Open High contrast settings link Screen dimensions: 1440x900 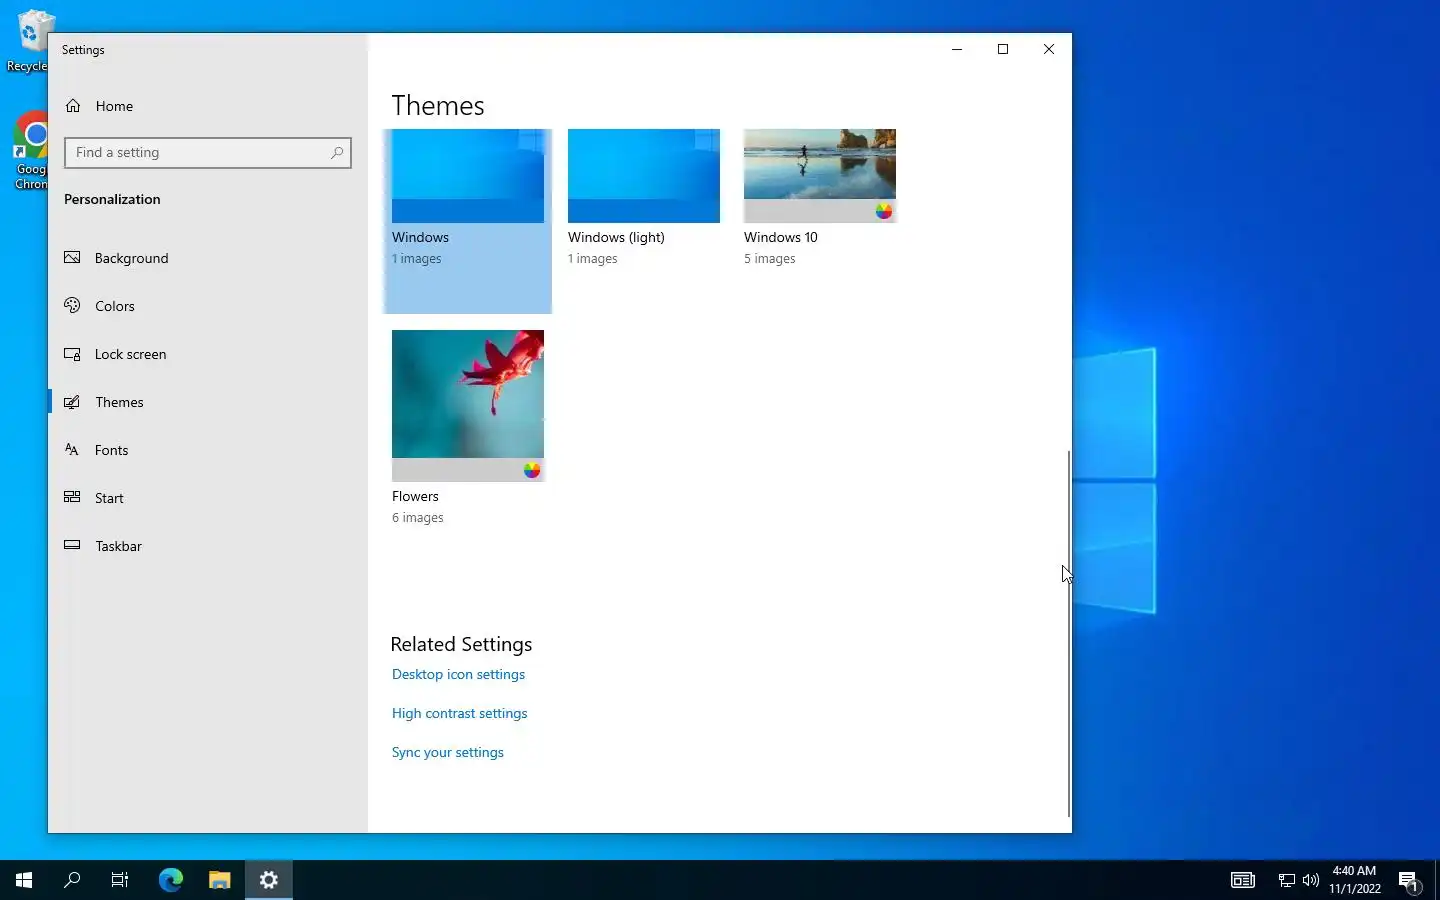tap(459, 713)
